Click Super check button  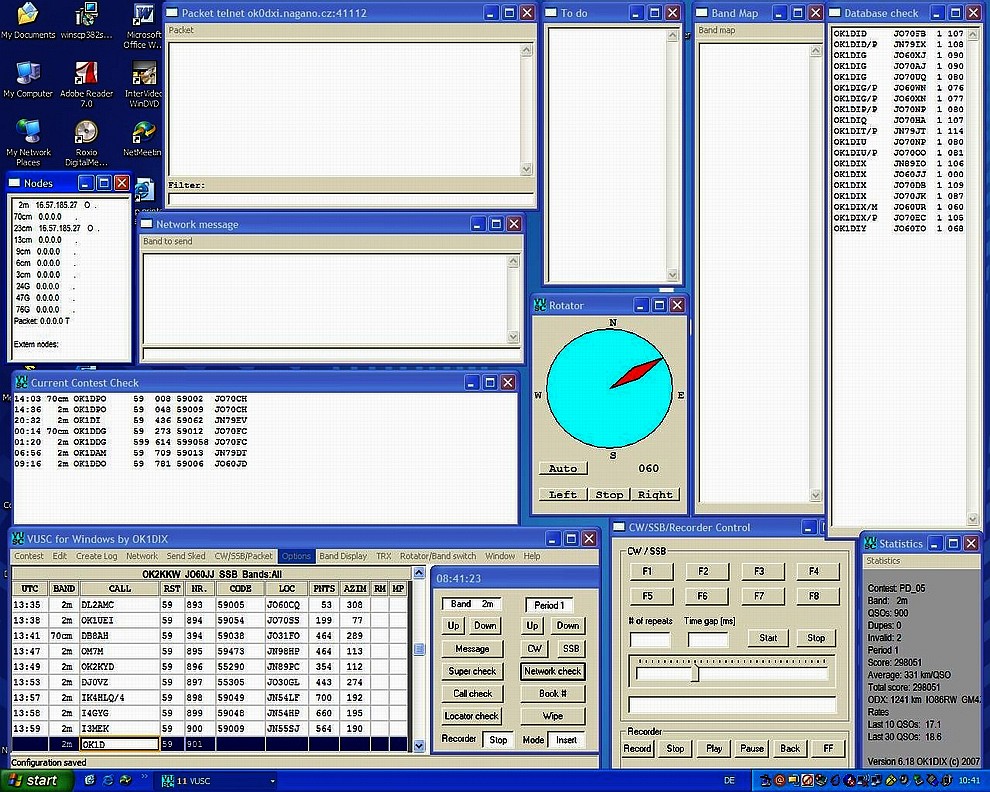pos(472,671)
